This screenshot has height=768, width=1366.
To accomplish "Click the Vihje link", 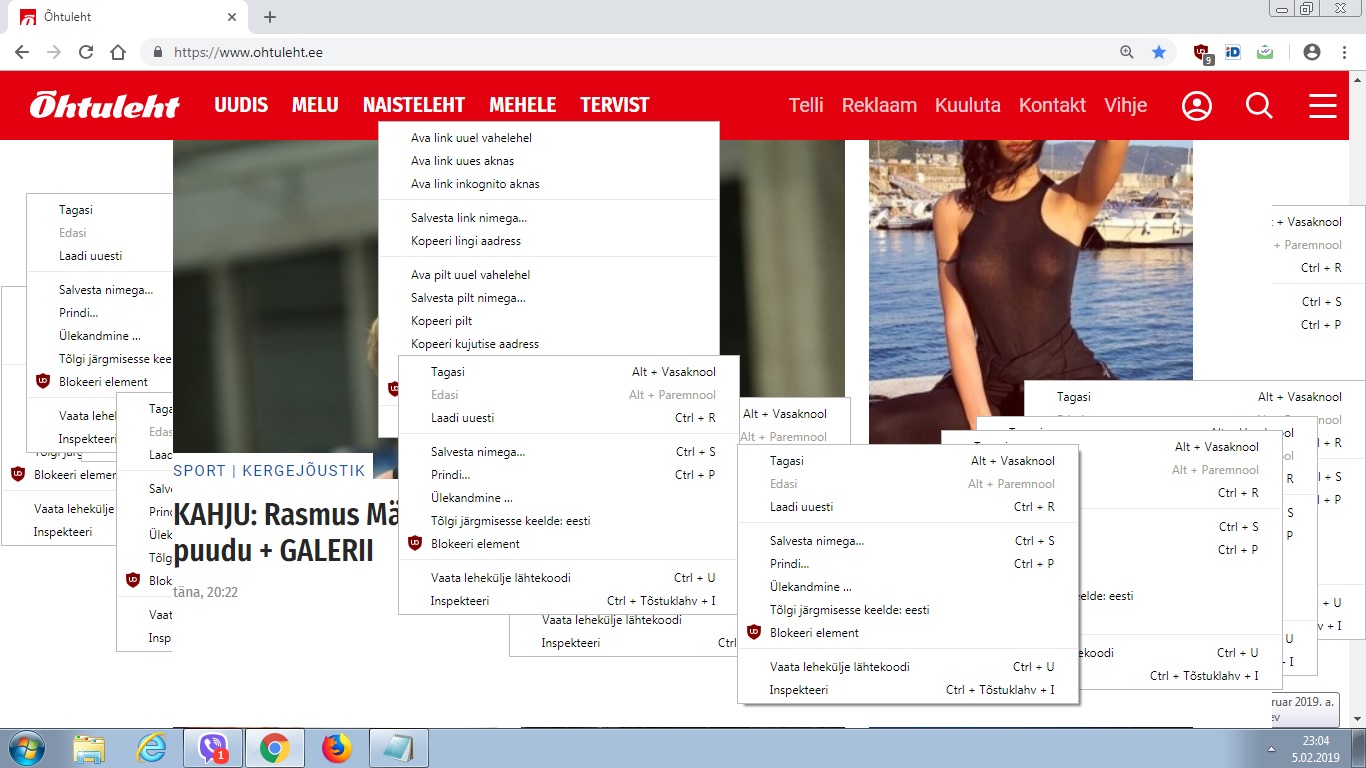I will [1126, 105].
